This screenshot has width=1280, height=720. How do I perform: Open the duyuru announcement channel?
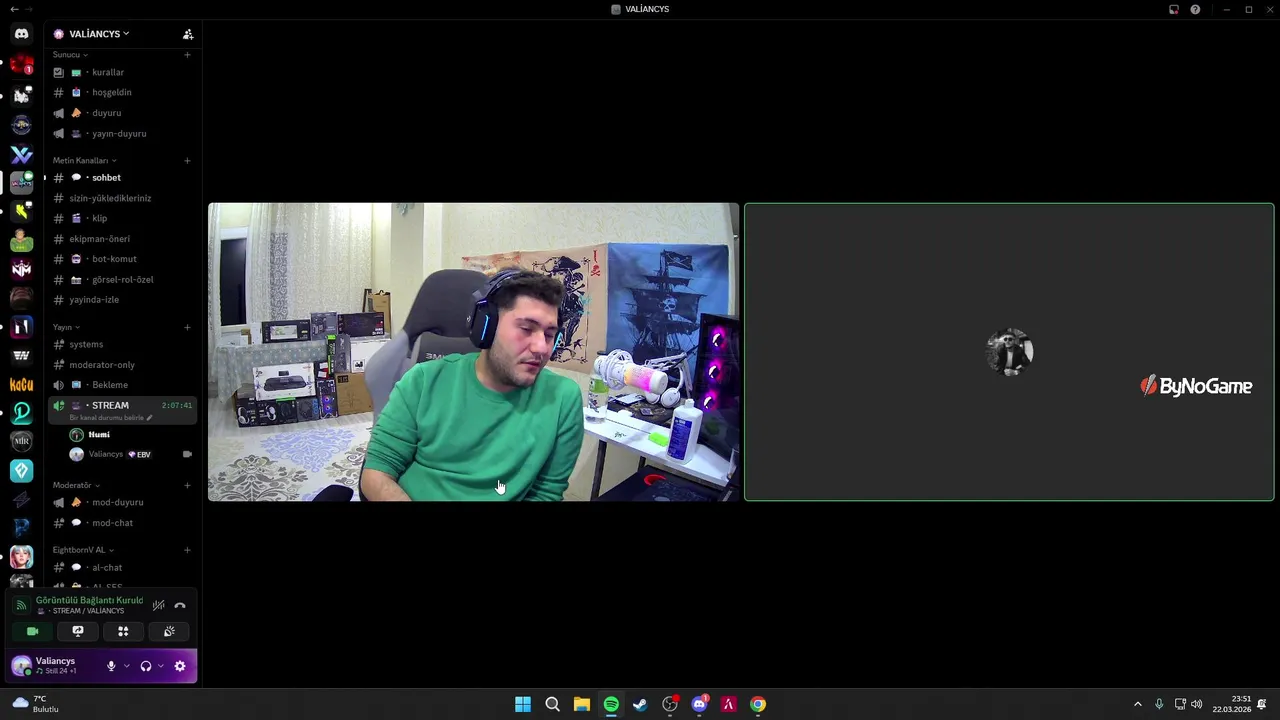point(122,113)
